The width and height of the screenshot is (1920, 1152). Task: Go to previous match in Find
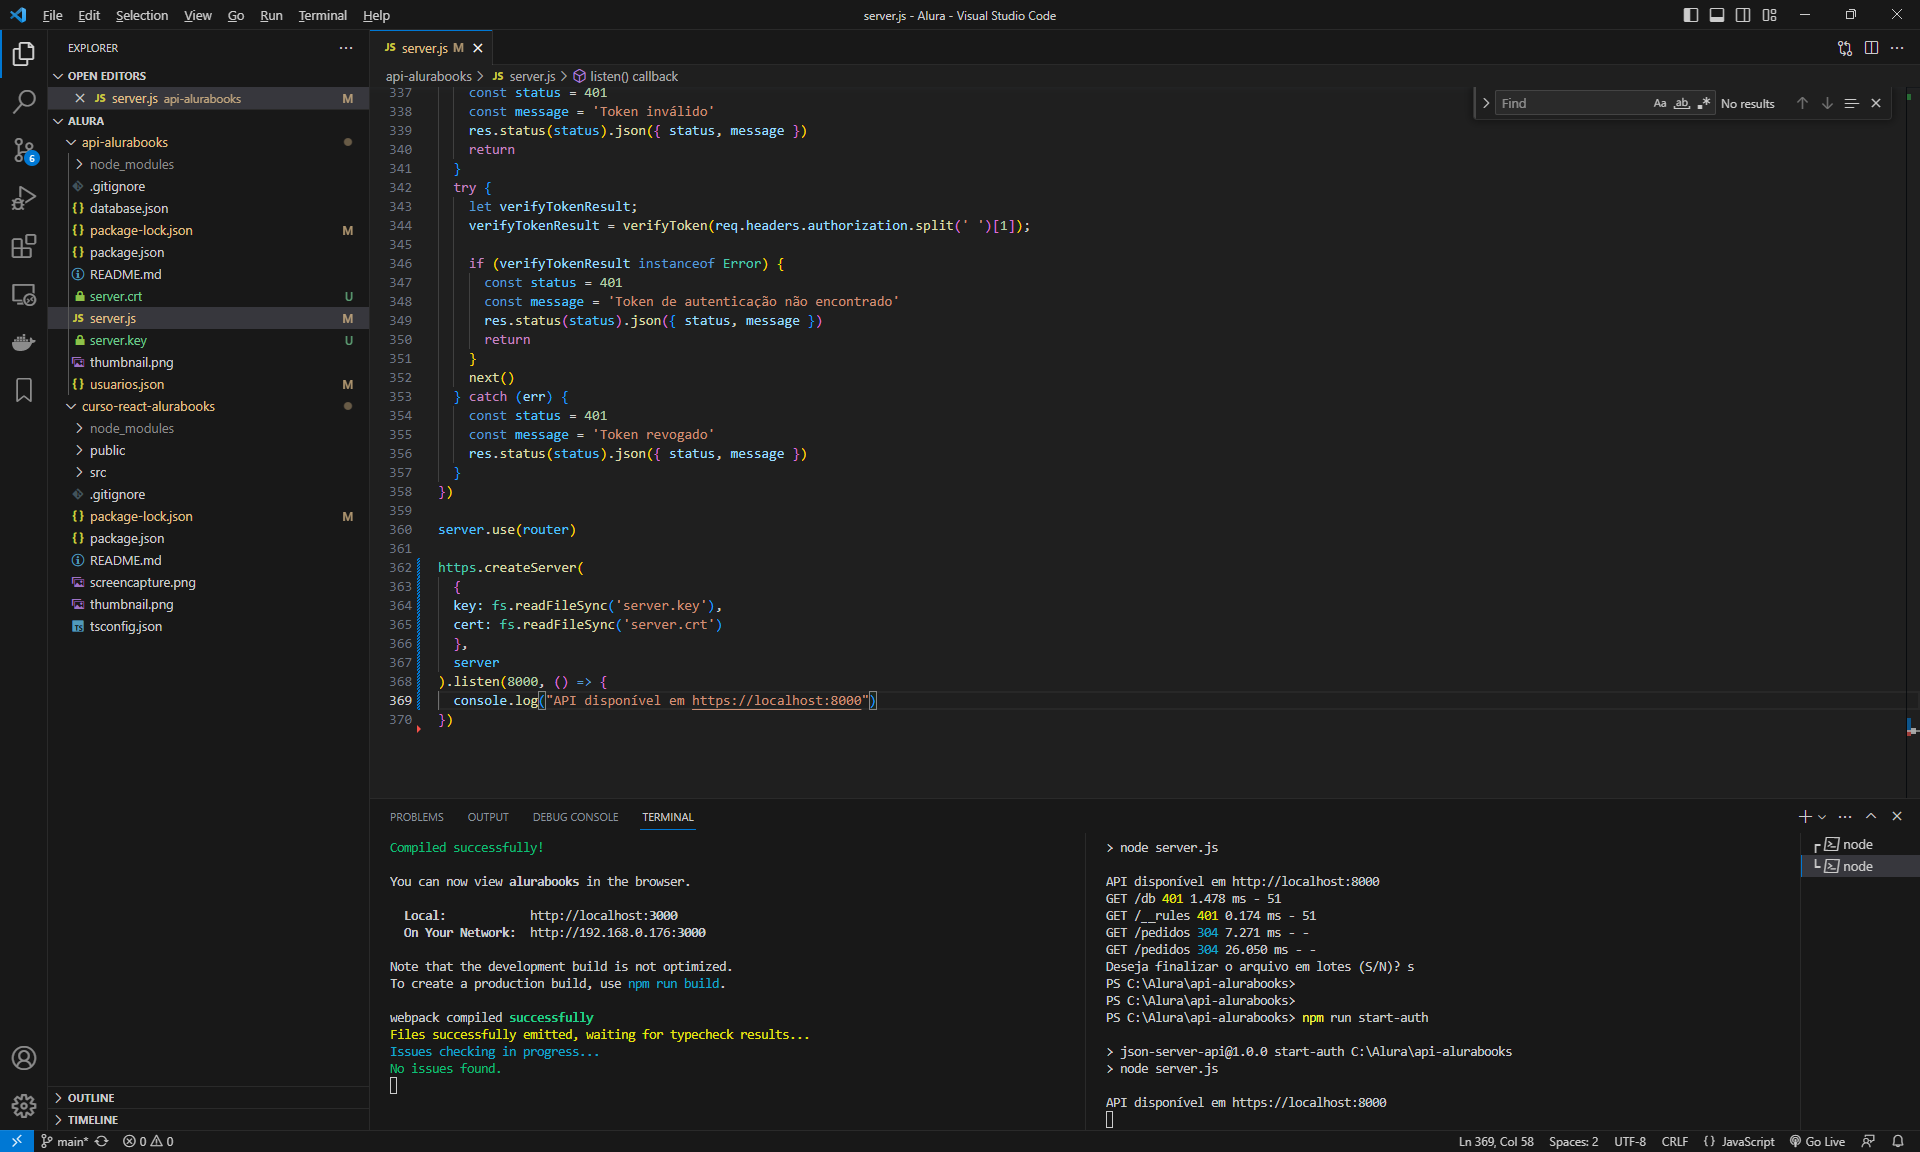pos(1802,103)
